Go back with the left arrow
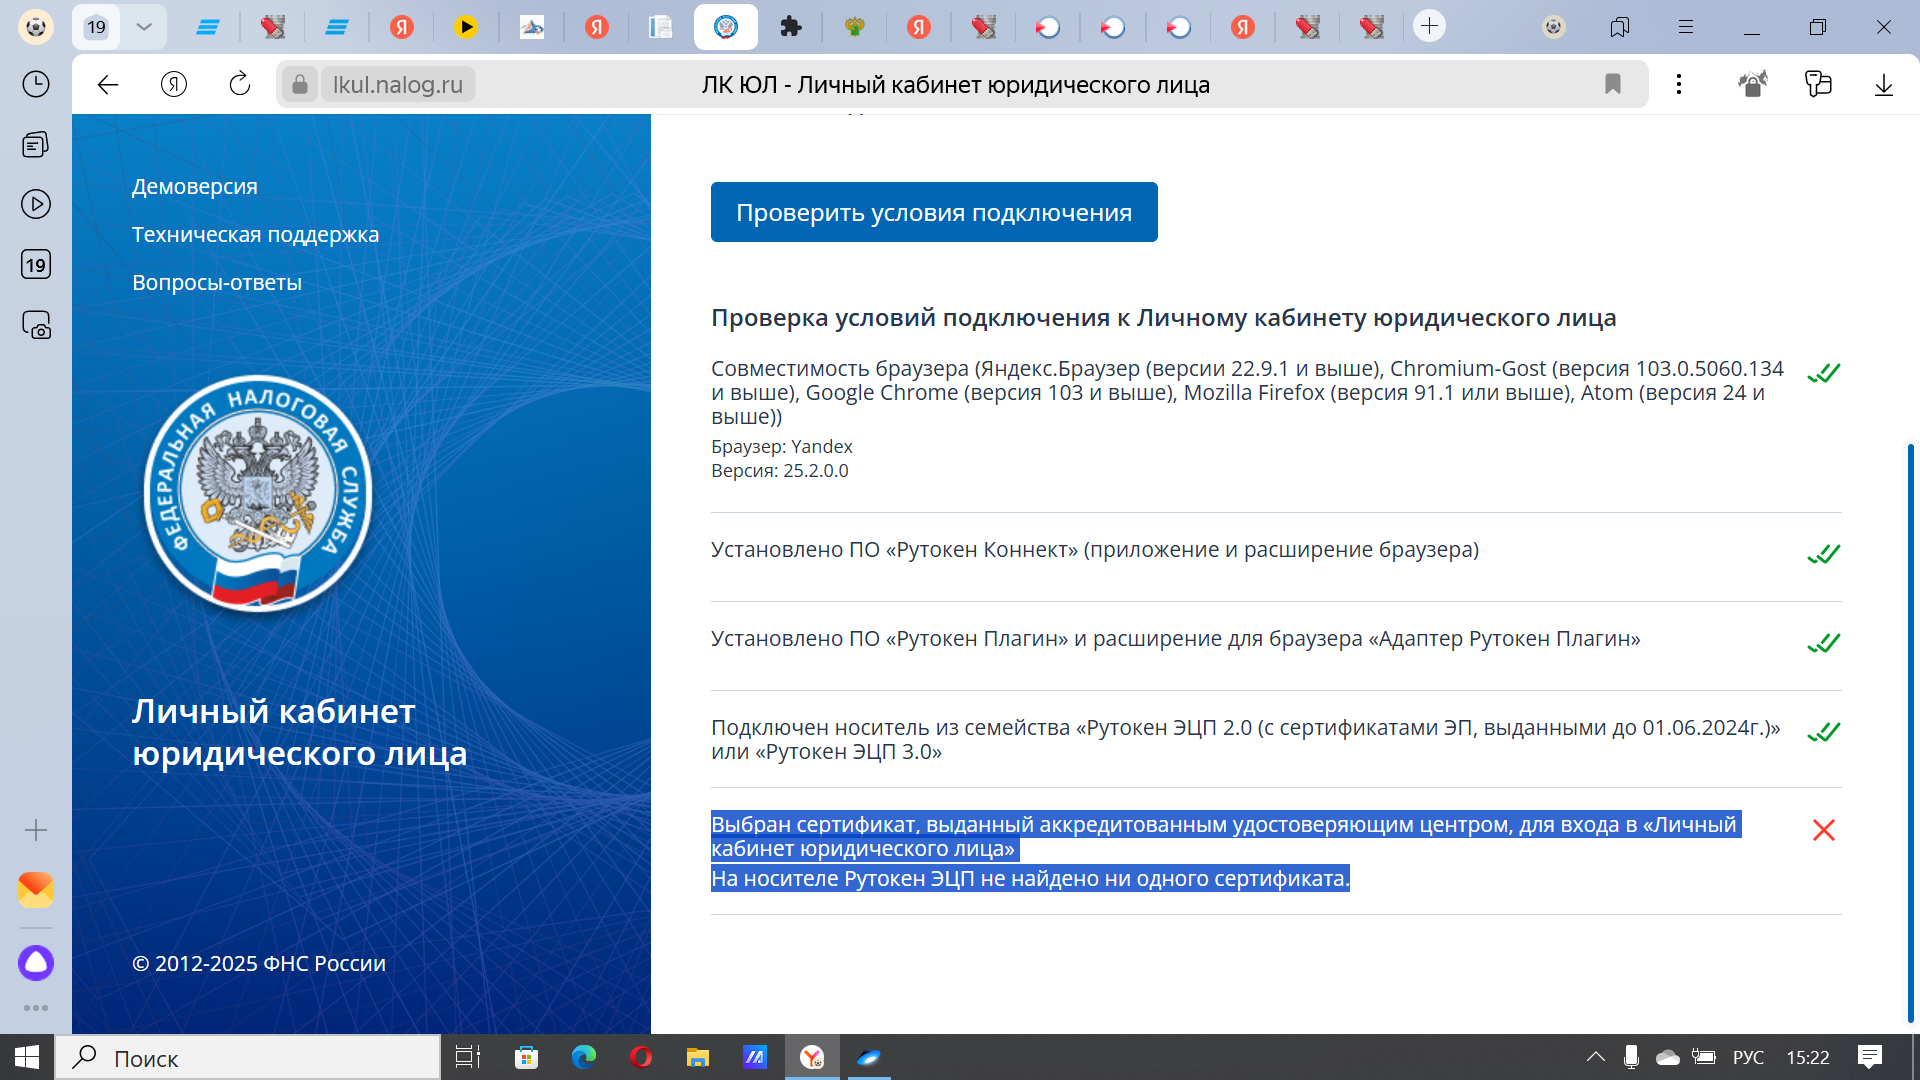This screenshot has height=1080, width=1920. coord(108,85)
